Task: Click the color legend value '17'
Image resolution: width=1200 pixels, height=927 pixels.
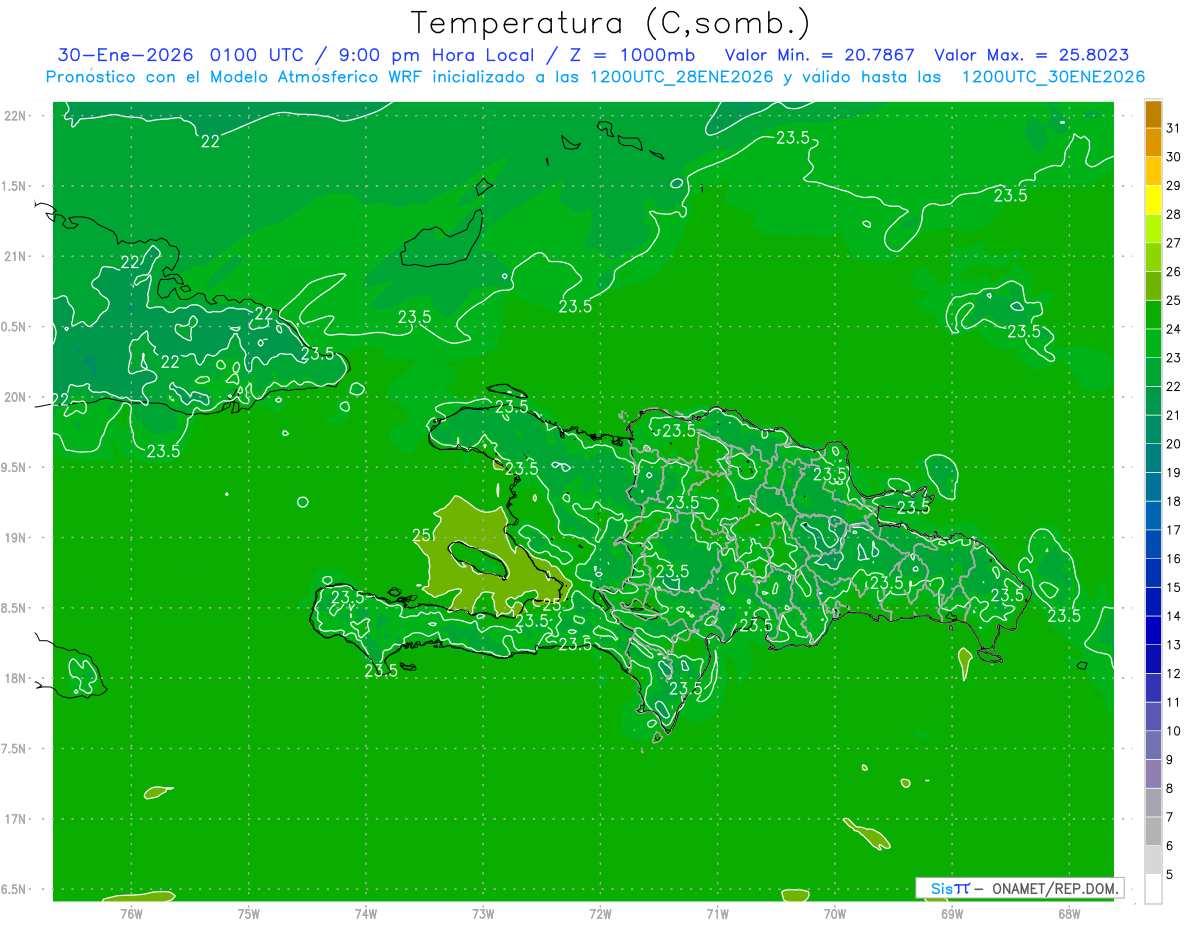Action: pos(1173,530)
